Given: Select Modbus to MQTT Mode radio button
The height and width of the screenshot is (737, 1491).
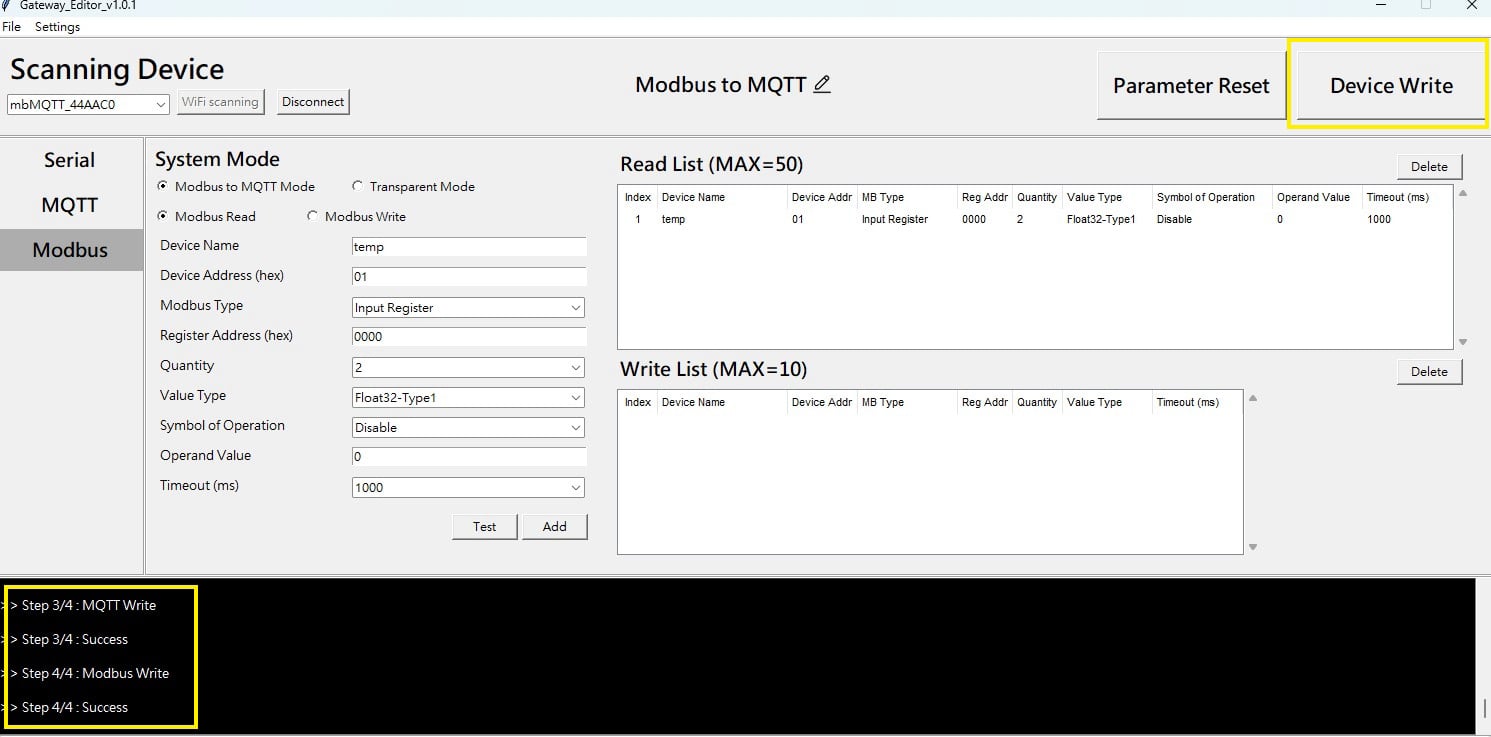Looking at the screenshot, I should coord(164,187).
